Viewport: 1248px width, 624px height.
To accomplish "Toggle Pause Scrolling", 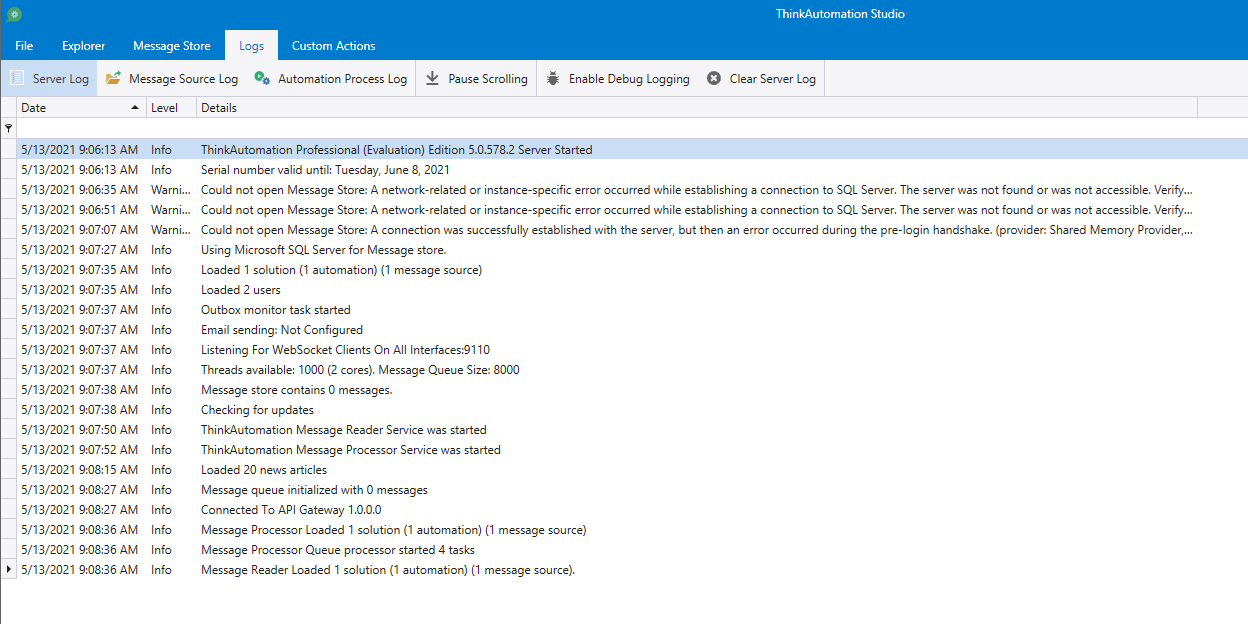I will pos(476,79).
